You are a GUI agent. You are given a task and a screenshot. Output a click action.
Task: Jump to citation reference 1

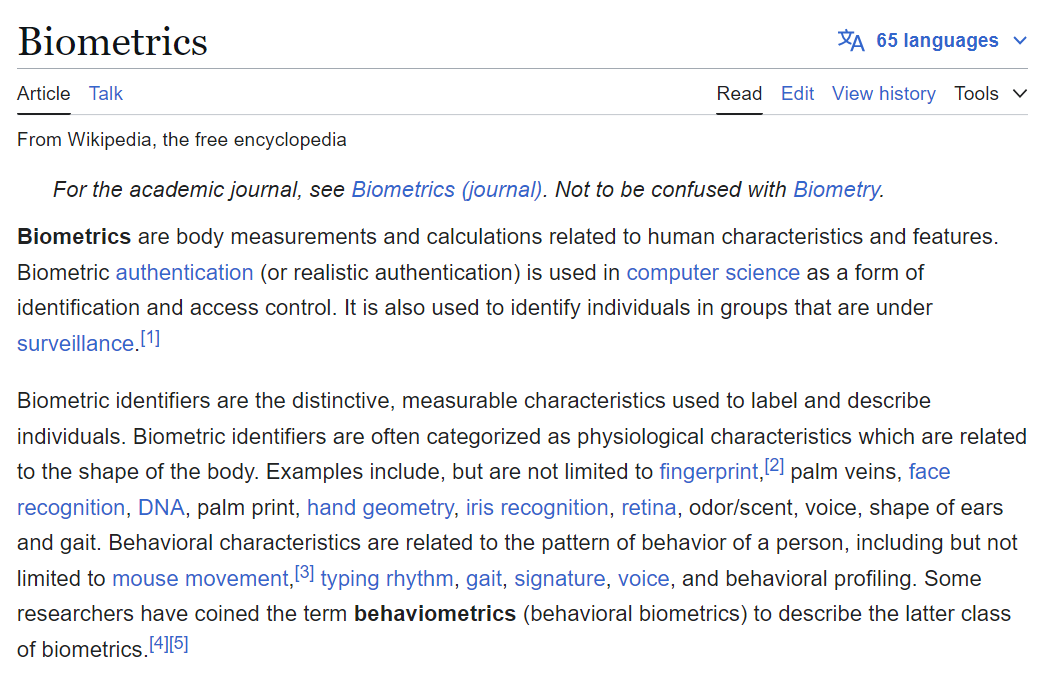click(x=150, y=338)
